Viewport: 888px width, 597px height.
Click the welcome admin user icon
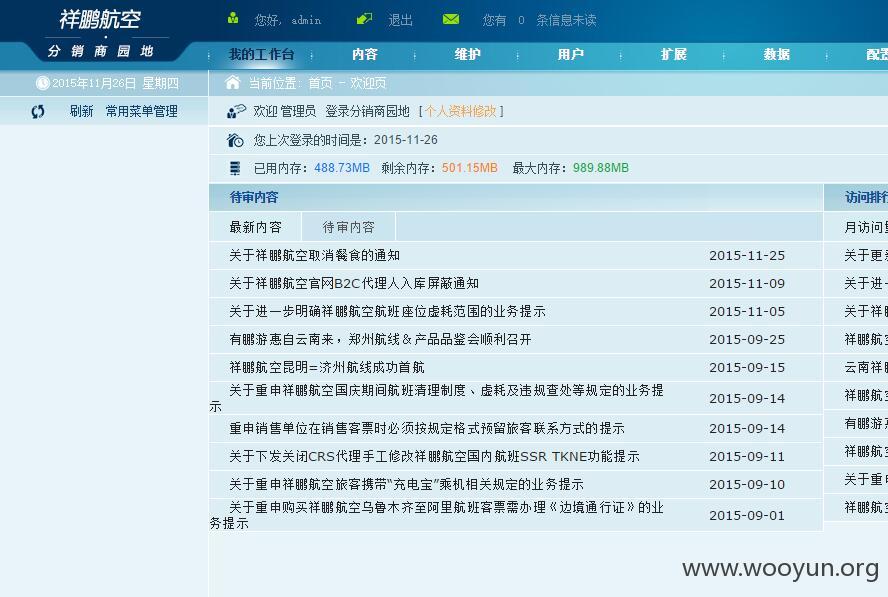(x=236, y=111)
